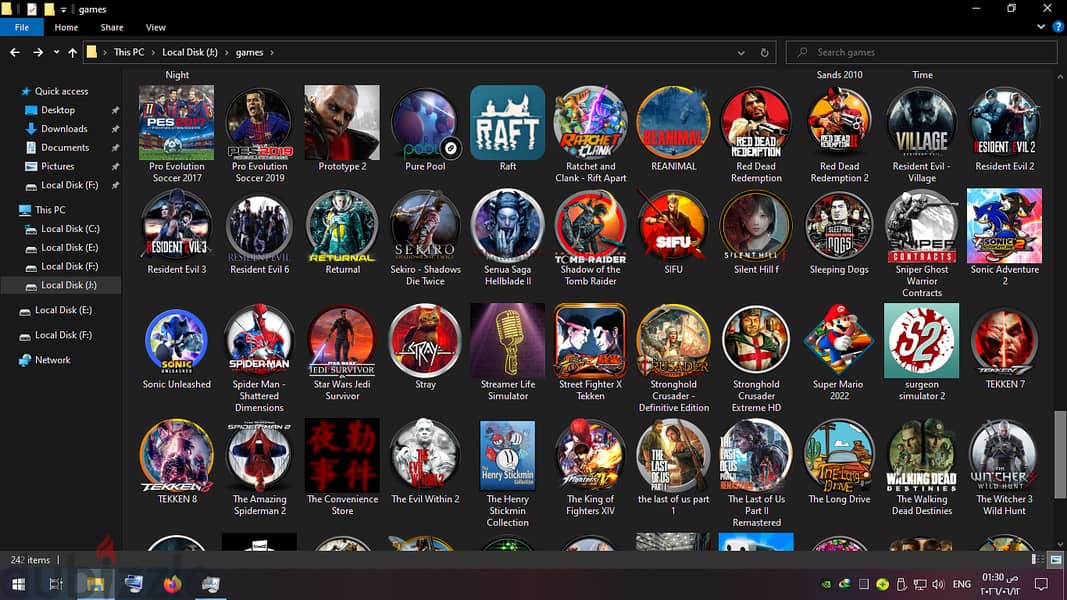
Task: Select The Walking Dead Destinies icon
Action: click(x=921, y=455)
